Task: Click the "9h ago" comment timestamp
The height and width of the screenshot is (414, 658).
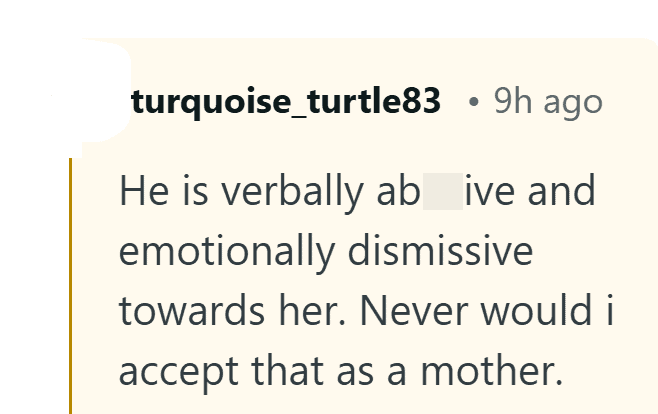Action: coord(548,102)
